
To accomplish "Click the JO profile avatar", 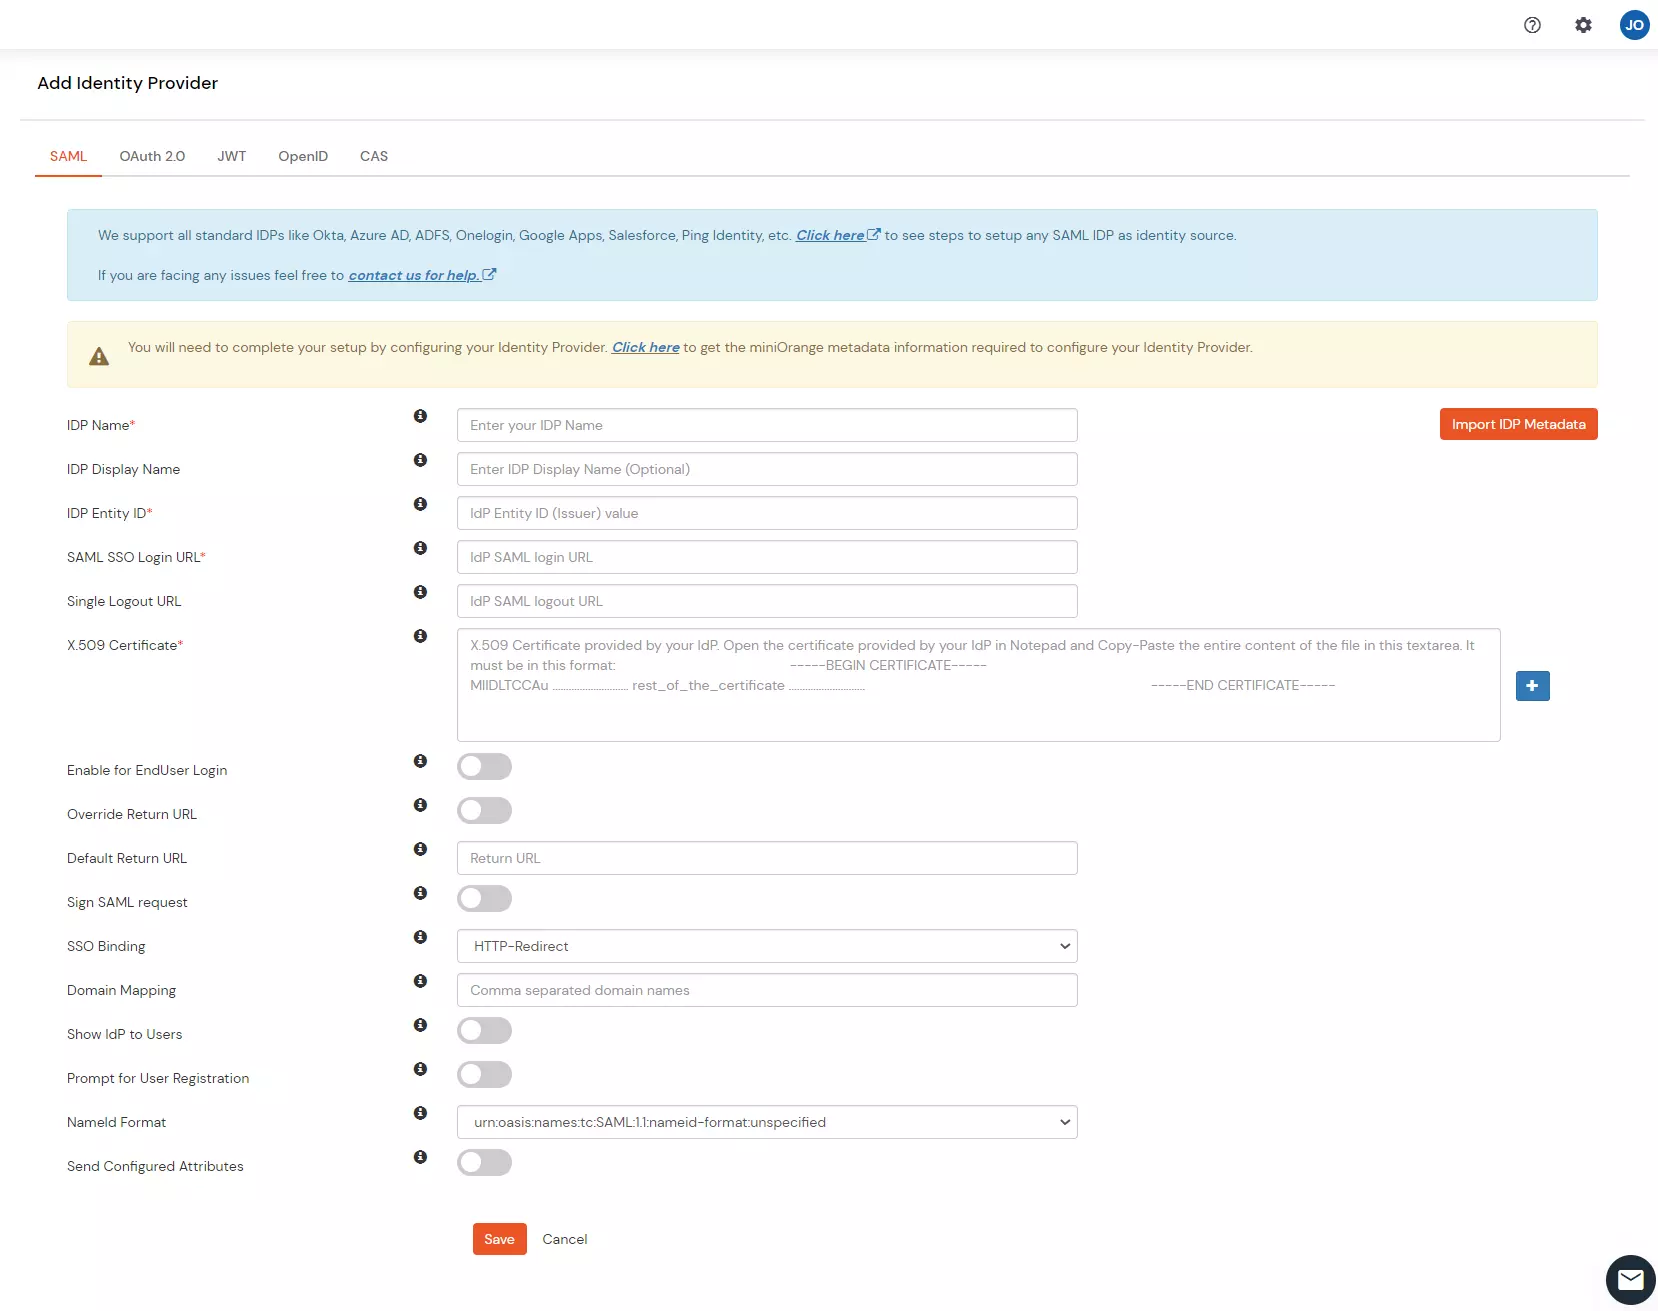I will click(x=1635, y=25).
